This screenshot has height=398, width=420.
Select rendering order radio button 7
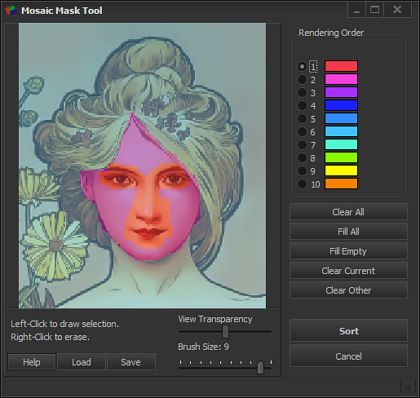coord(302,145)
